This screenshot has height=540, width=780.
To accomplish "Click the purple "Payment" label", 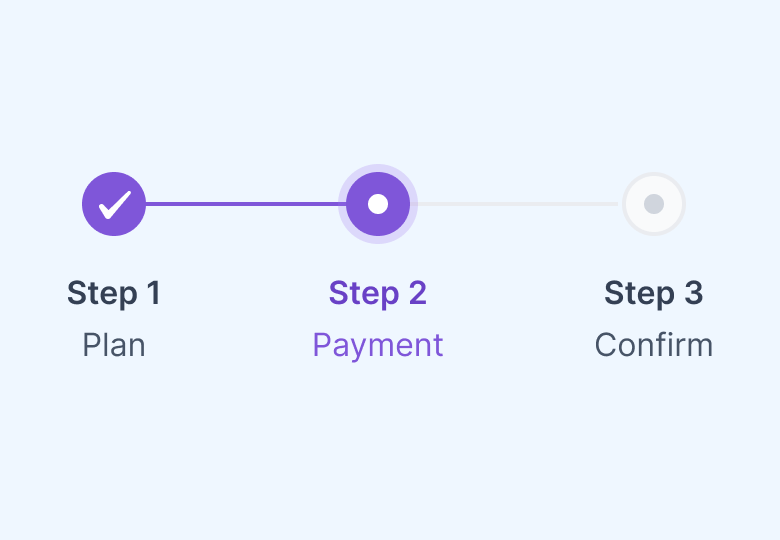I will [378, 346].
